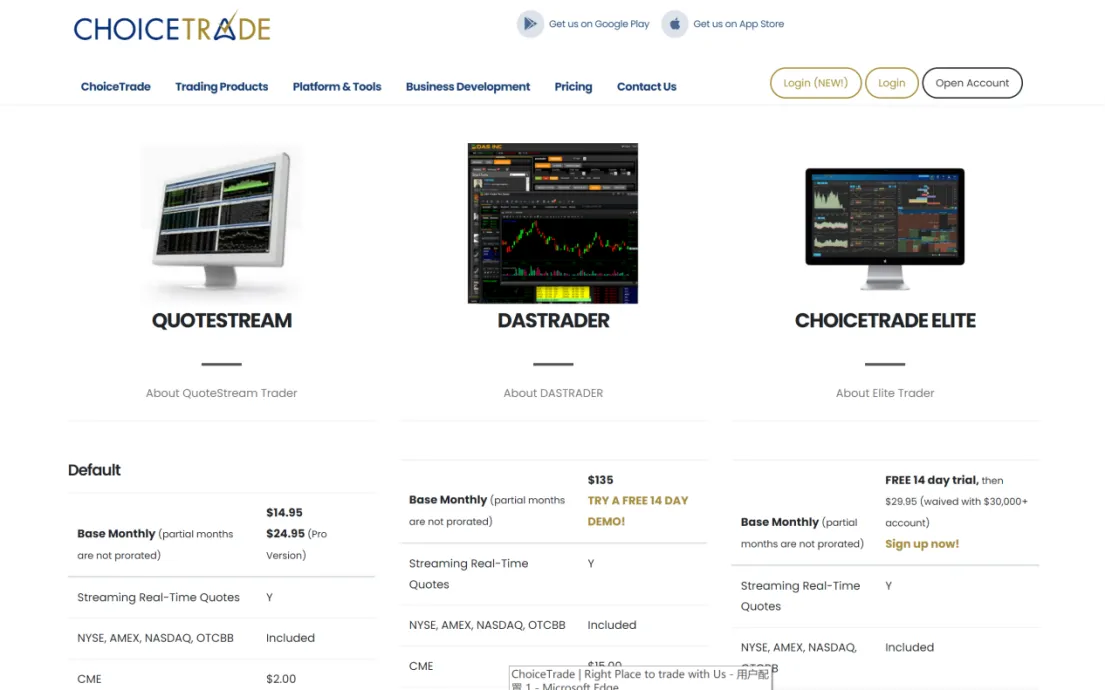This screenshot has width=1106, height=690.
Task: Click the ChoiceTrade logo
Action: [x=172, y=27]
